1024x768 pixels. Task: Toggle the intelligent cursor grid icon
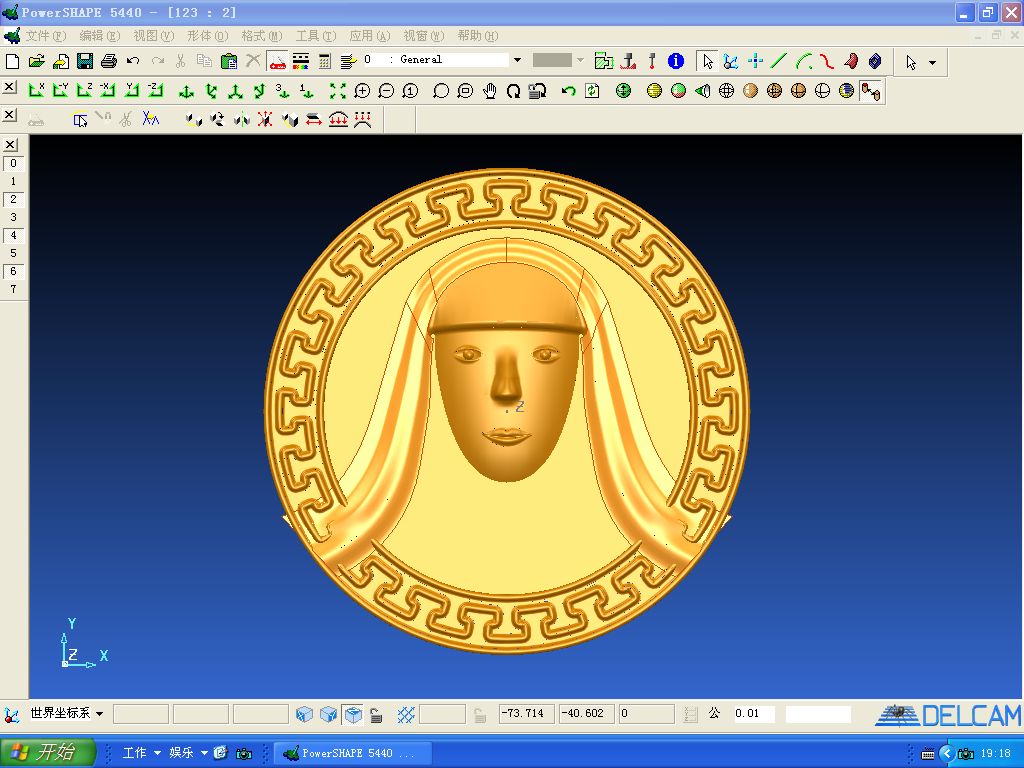(x=406, y=714)
